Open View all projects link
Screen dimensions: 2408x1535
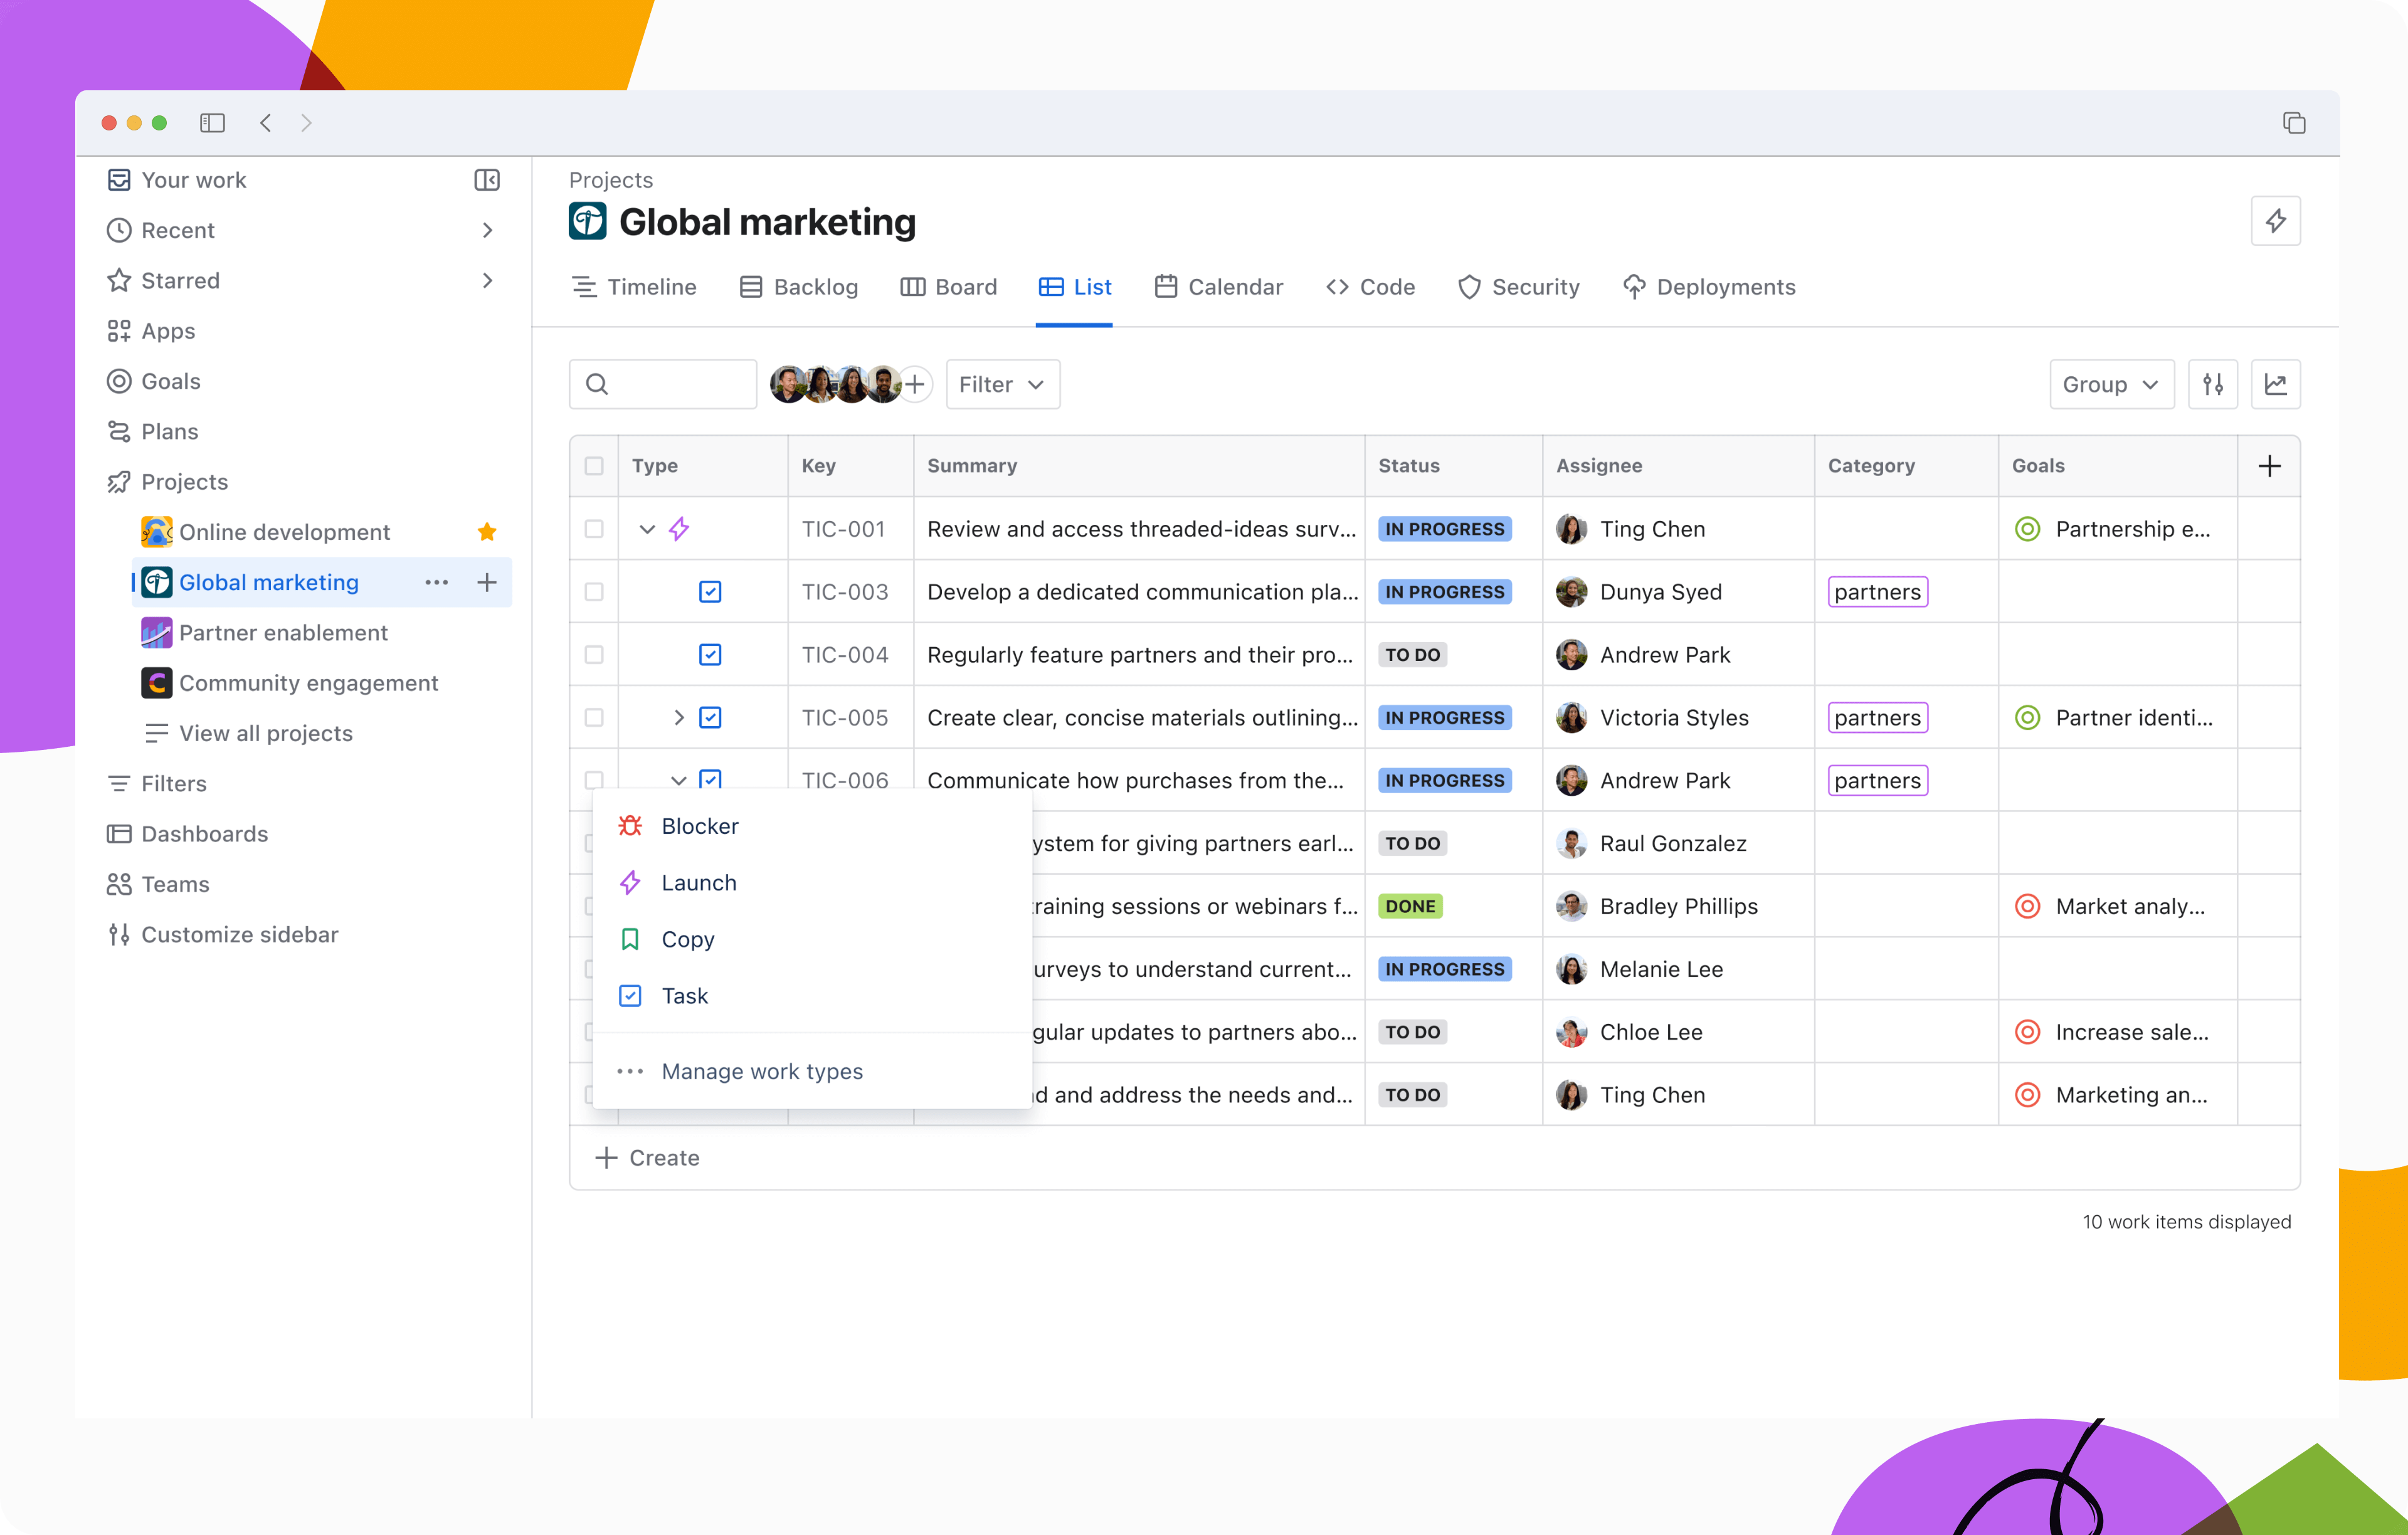click(265, 733)
